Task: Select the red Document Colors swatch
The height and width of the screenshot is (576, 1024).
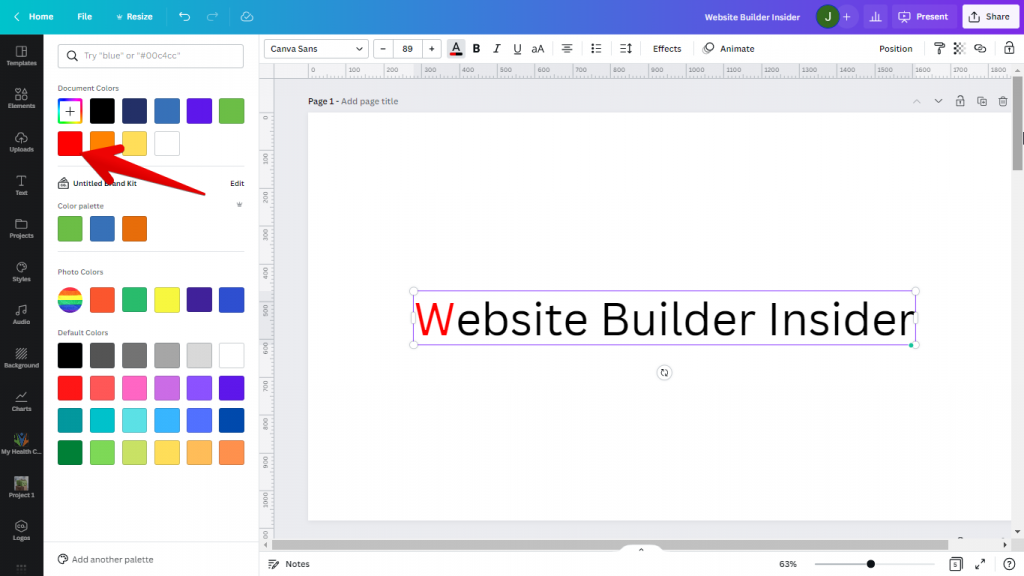Action: click(x=69, y=143)
